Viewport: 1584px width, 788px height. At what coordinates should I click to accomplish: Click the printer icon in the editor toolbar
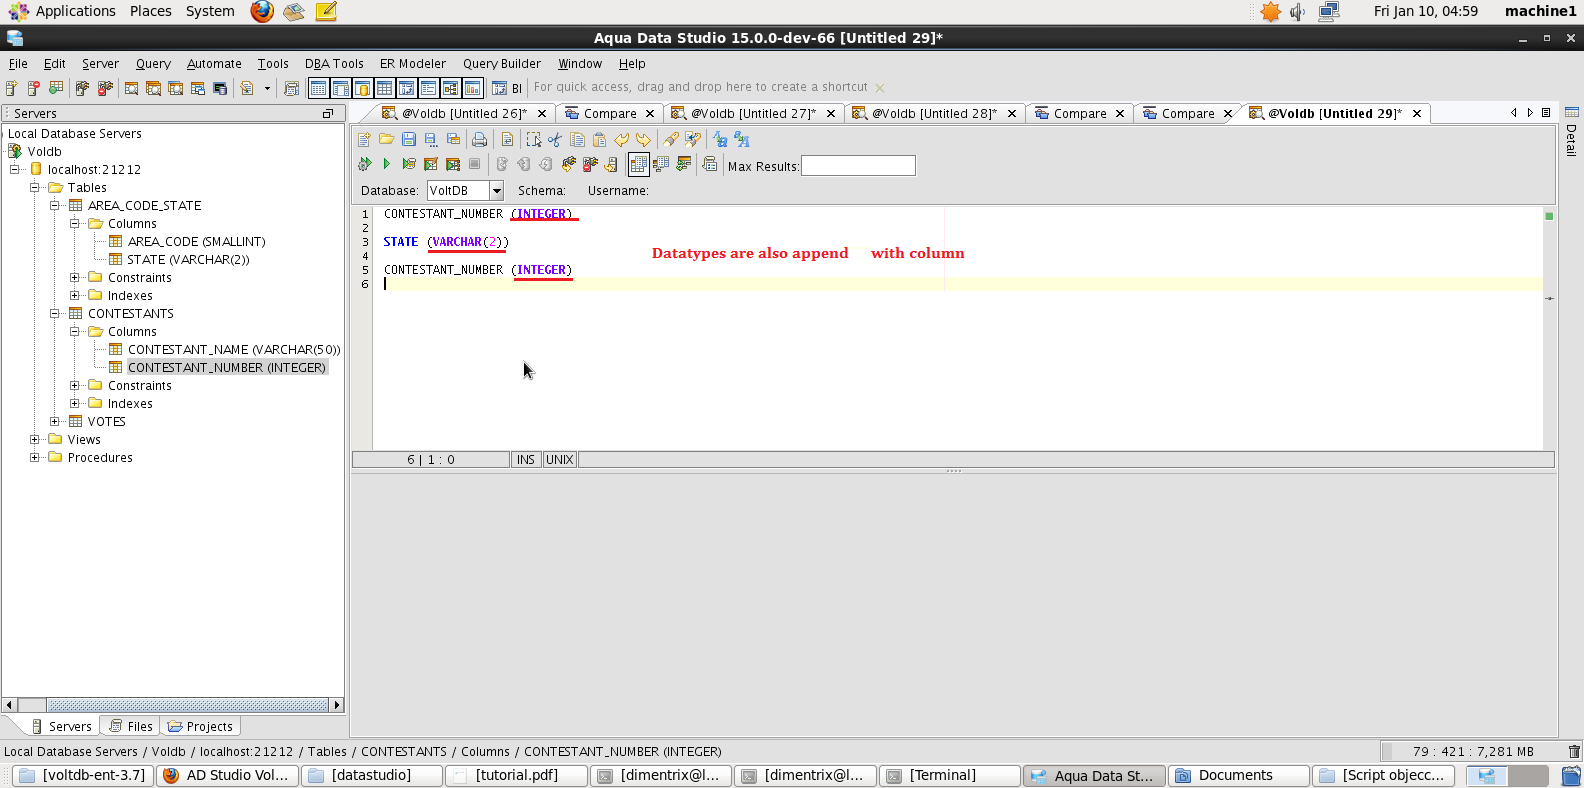click(479, 140)
